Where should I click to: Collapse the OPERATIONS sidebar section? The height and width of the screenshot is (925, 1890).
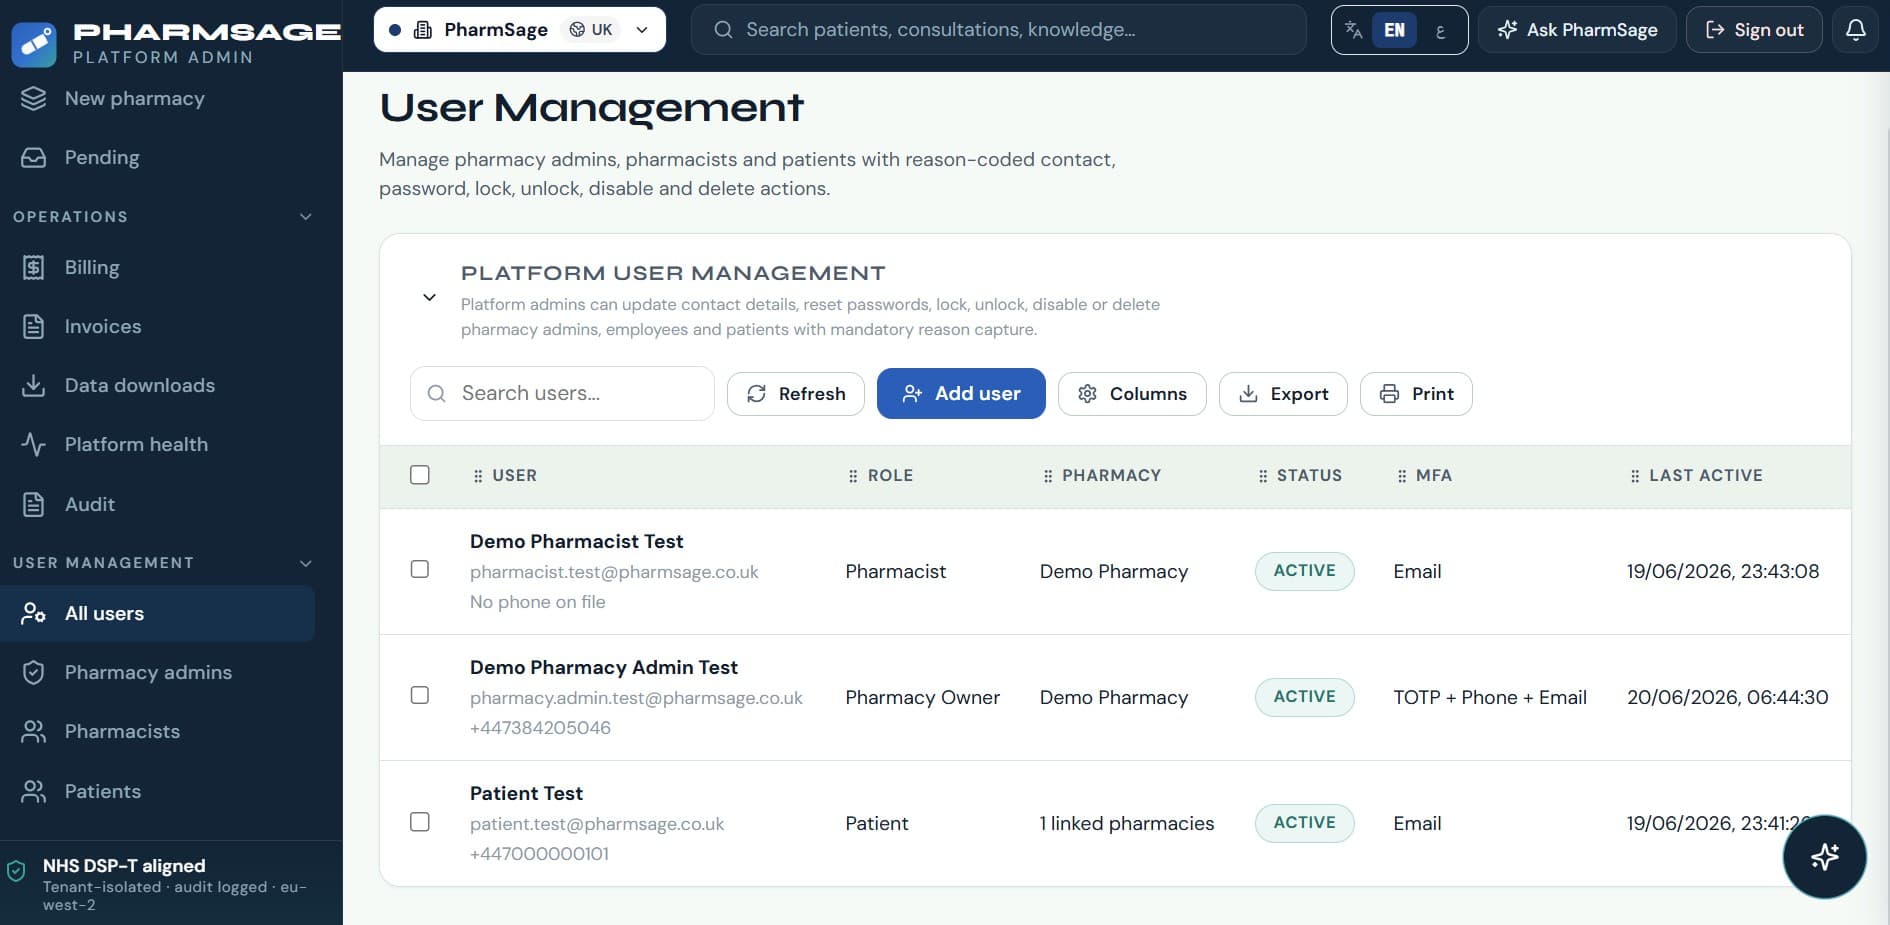tap(306, 217)
